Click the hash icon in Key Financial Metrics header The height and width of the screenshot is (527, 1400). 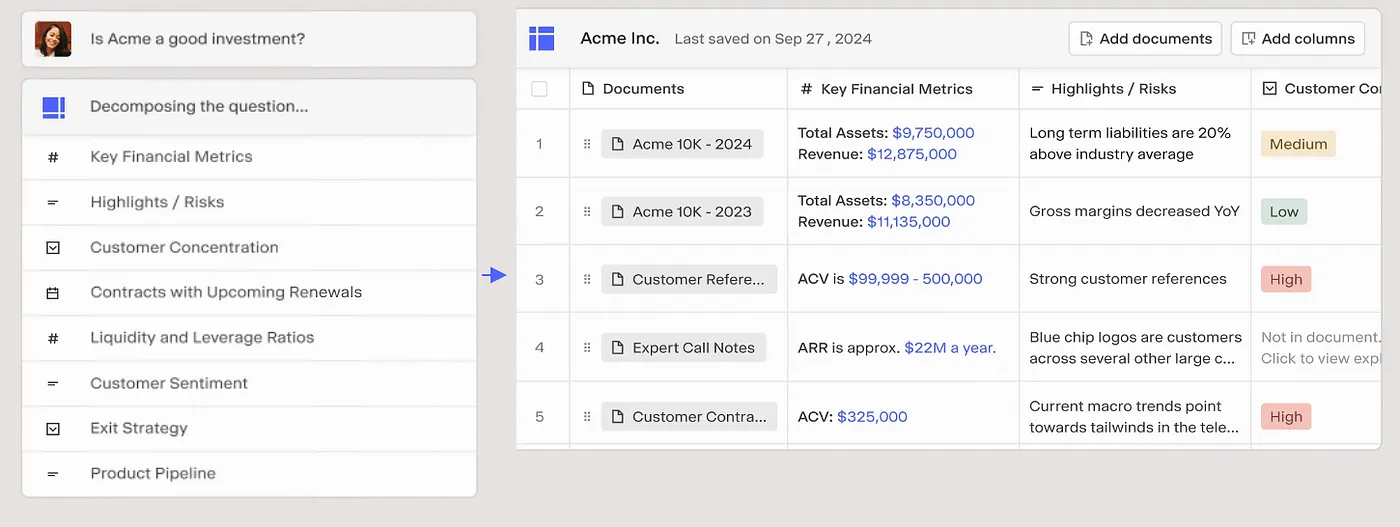point(806,89)
